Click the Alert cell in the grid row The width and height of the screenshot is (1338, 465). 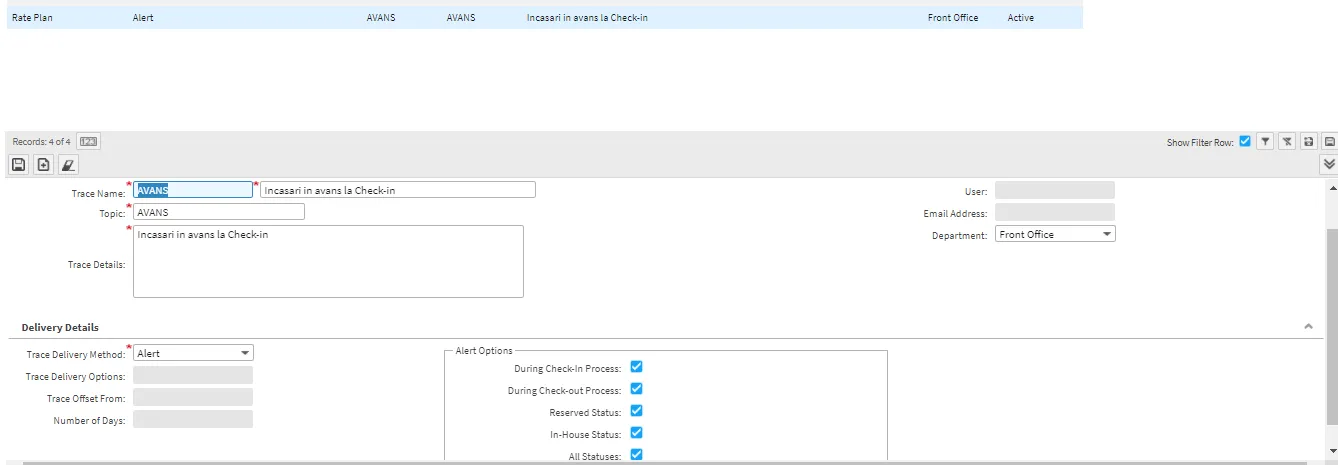[x=143, y=18]
